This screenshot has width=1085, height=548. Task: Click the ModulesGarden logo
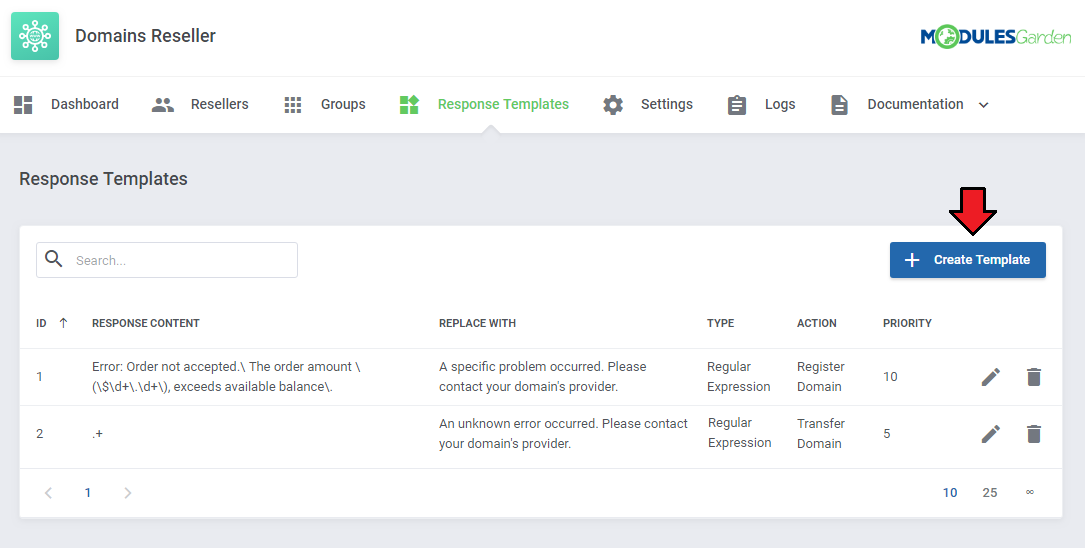point(996,37)
